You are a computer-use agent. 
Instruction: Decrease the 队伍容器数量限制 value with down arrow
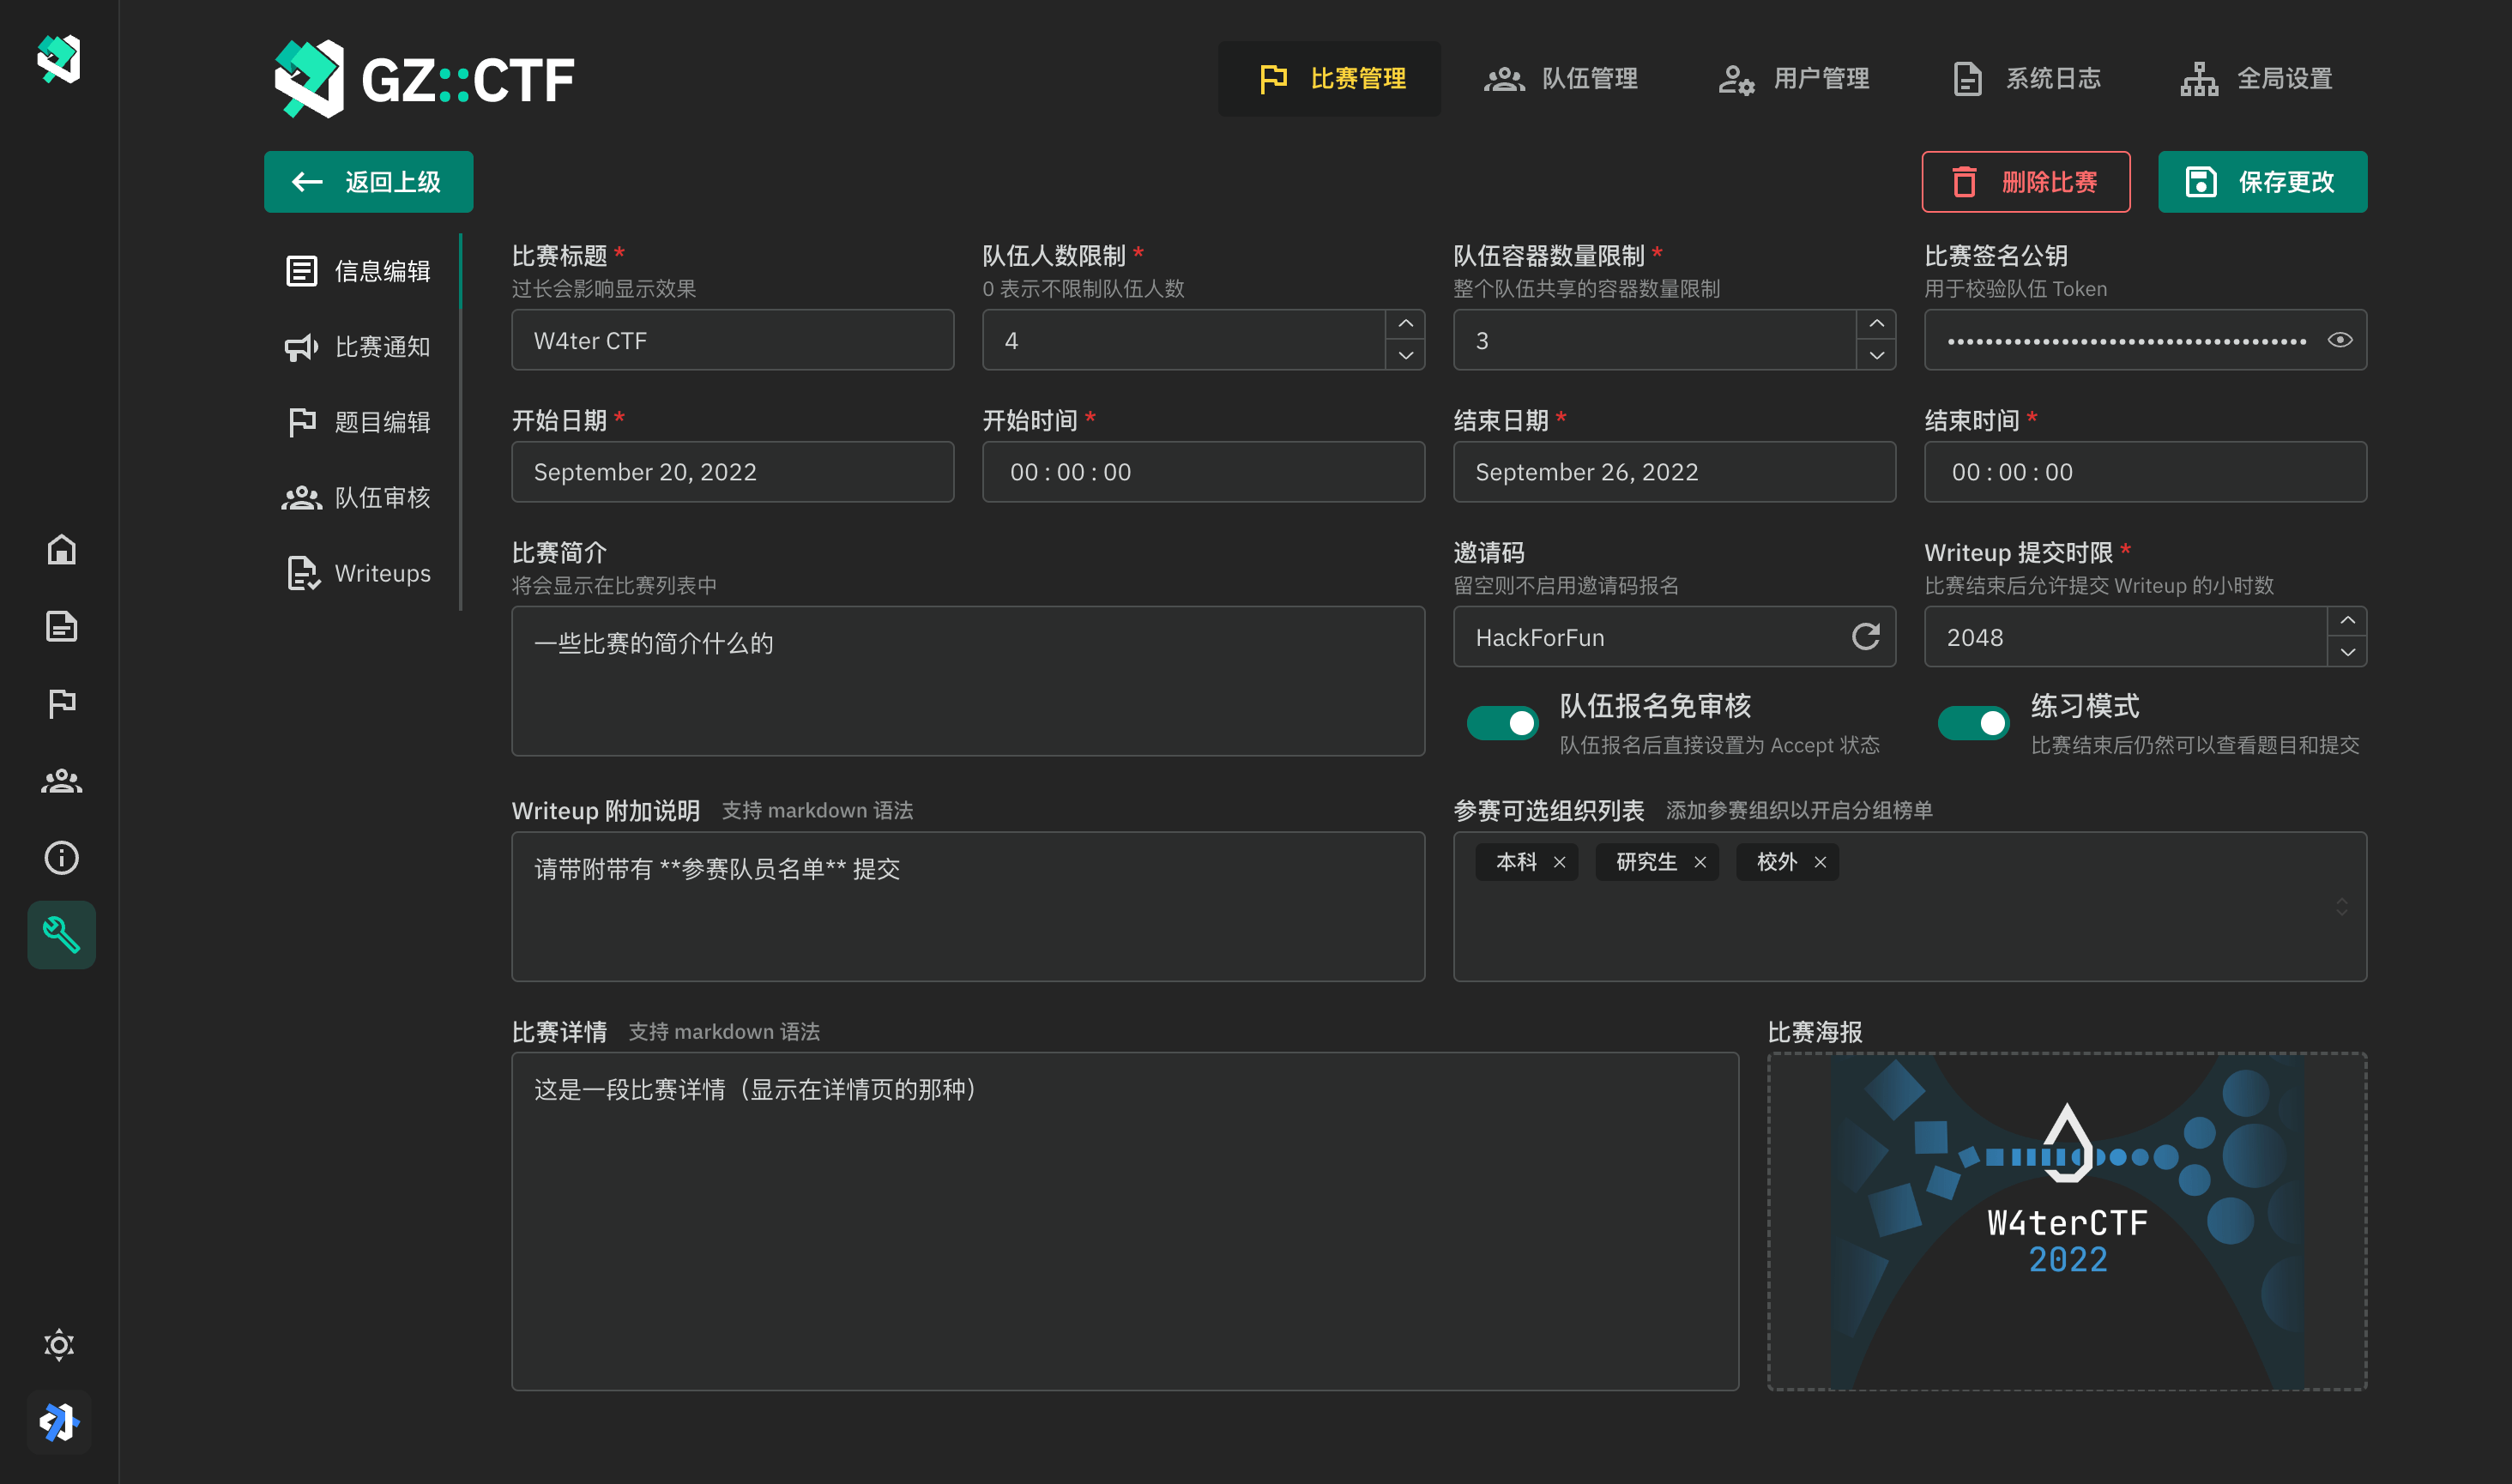(x=1876, y=356)
